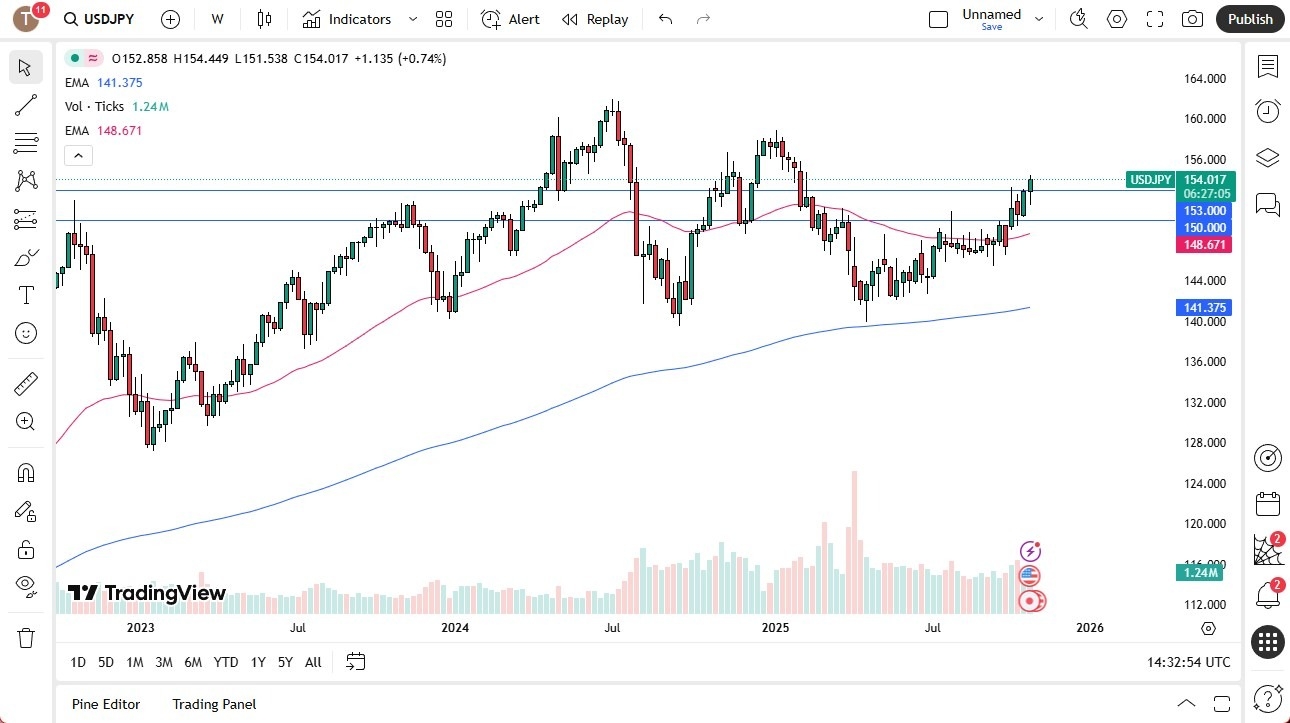Open the Pine Editor tab
Viewport: 1290px width, 723px height.
[x=105, y=704]
